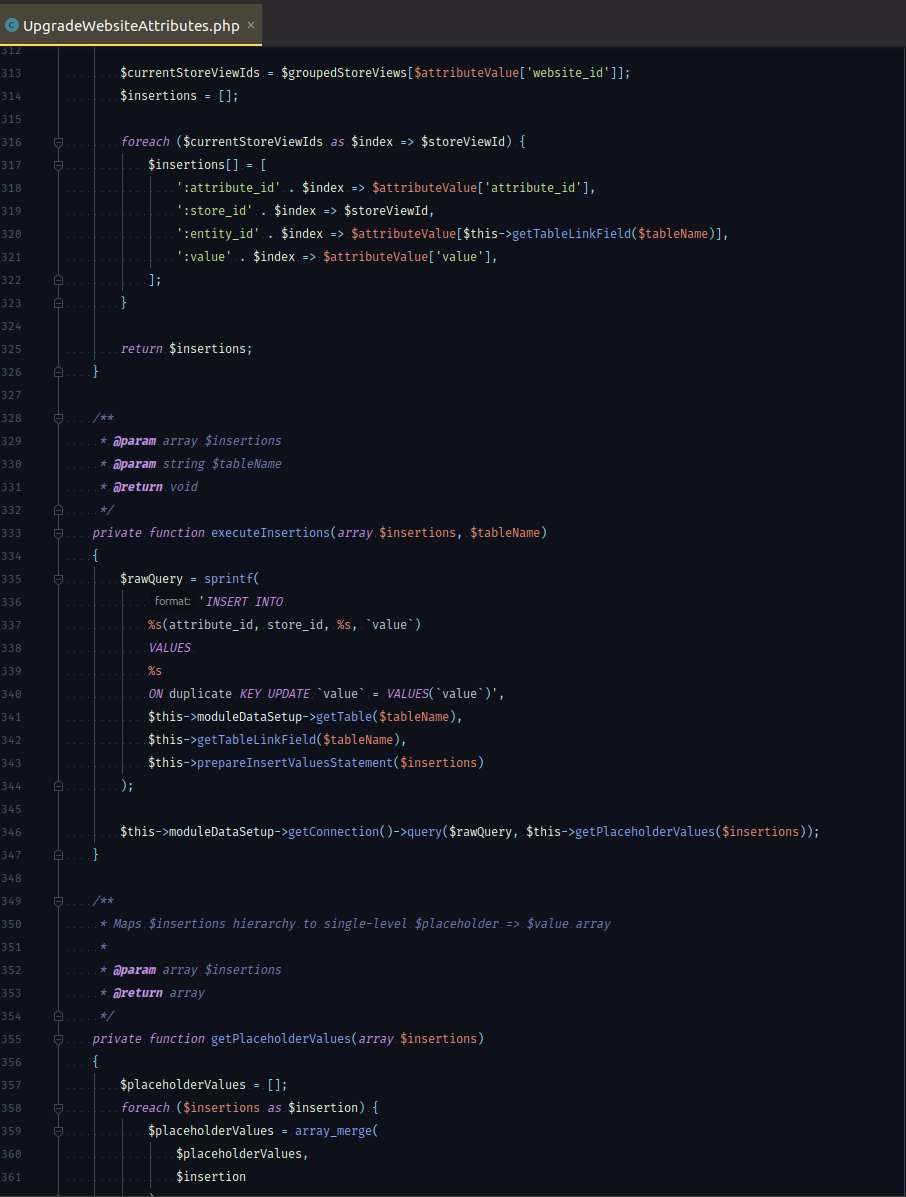Screen dimensions: 906x1197
Task: Click line number 333 in gutter
Action: point(11,533)
